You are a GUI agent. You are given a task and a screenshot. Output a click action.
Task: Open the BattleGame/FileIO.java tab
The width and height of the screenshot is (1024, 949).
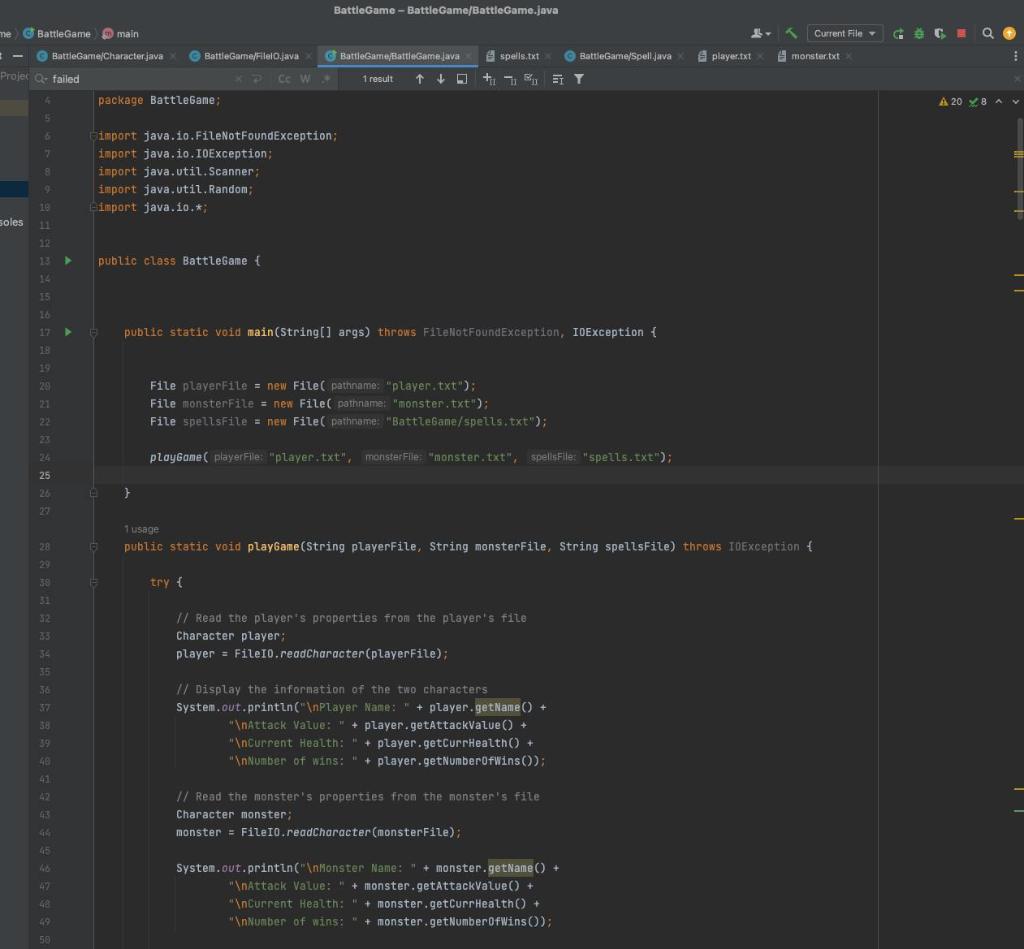250,56
